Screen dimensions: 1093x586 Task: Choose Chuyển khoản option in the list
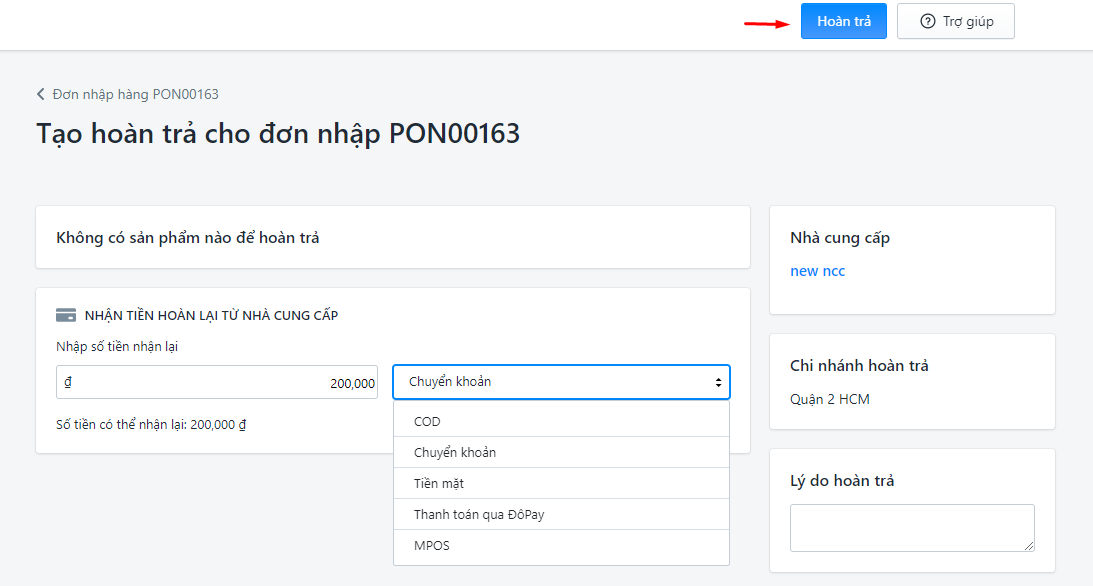(x=561, y=452)
